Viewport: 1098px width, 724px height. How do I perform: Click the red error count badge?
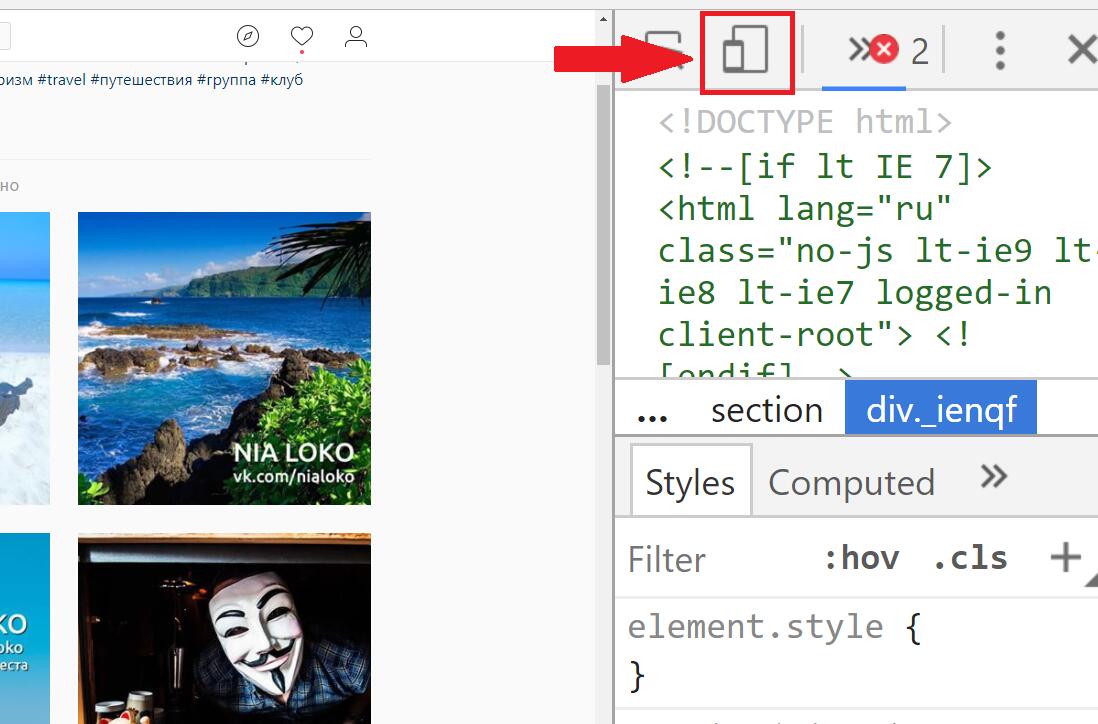pyautogui.click(x=884, y=49)
